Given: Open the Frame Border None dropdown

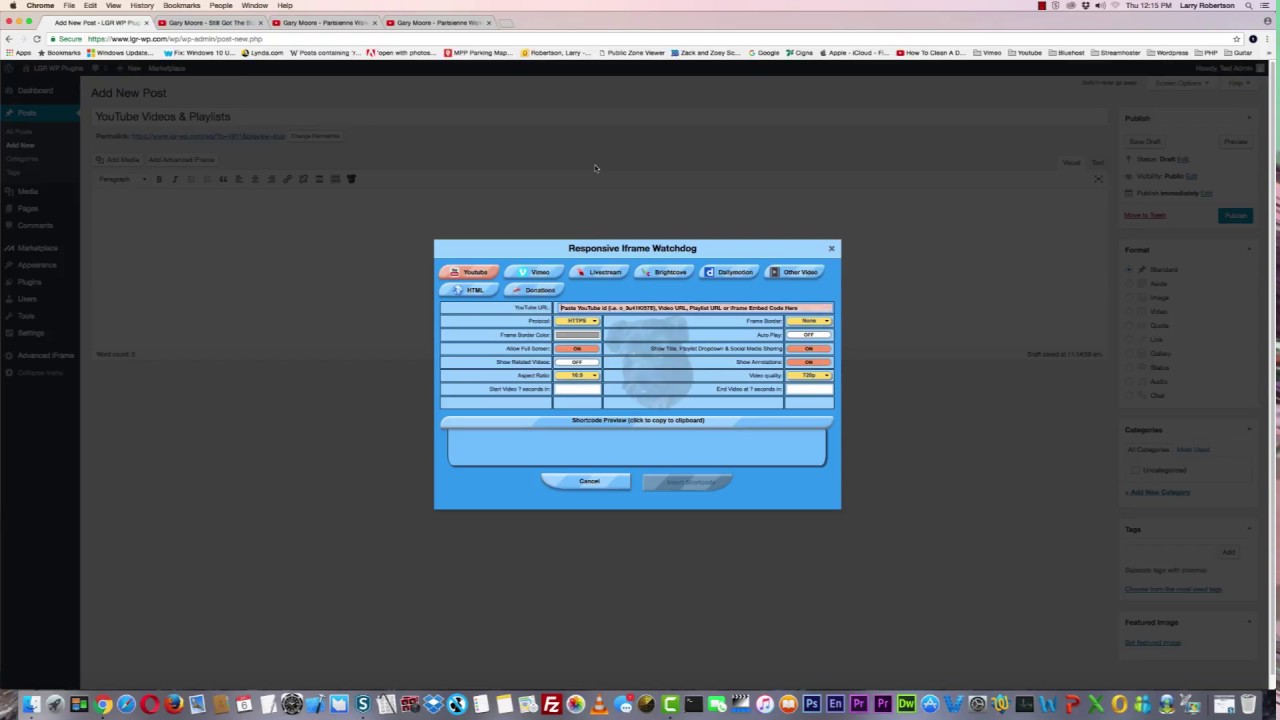Looking at the screenshot, I should (x=809, y=321).
